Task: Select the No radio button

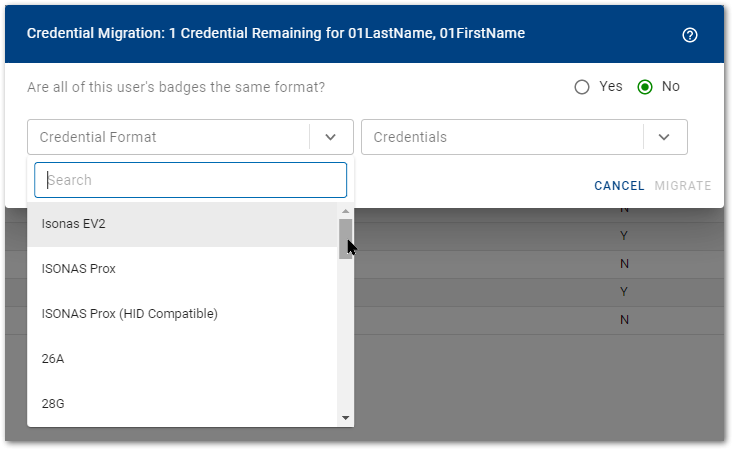Action: click(x=645, y=87)
